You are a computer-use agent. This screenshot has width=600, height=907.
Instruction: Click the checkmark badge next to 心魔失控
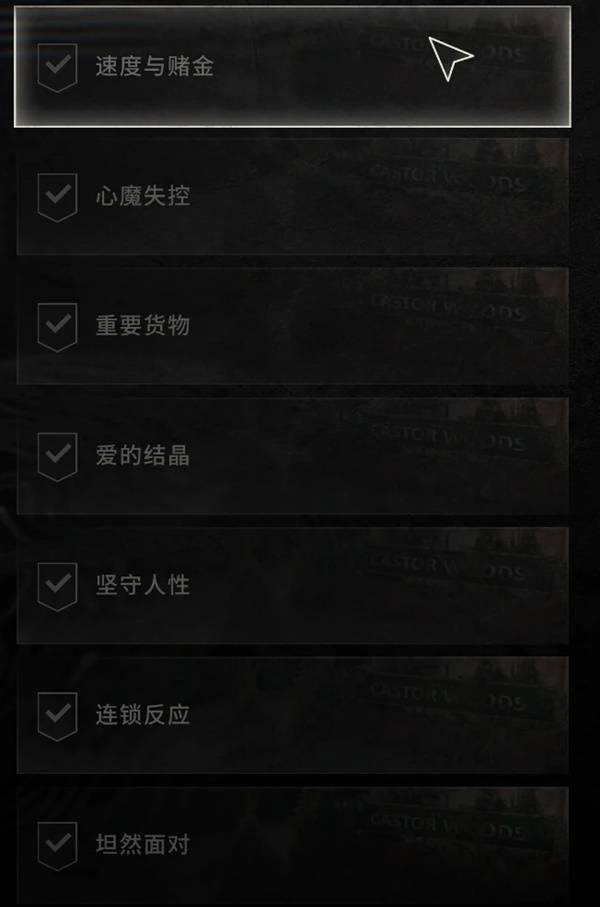tap(57, 197)
